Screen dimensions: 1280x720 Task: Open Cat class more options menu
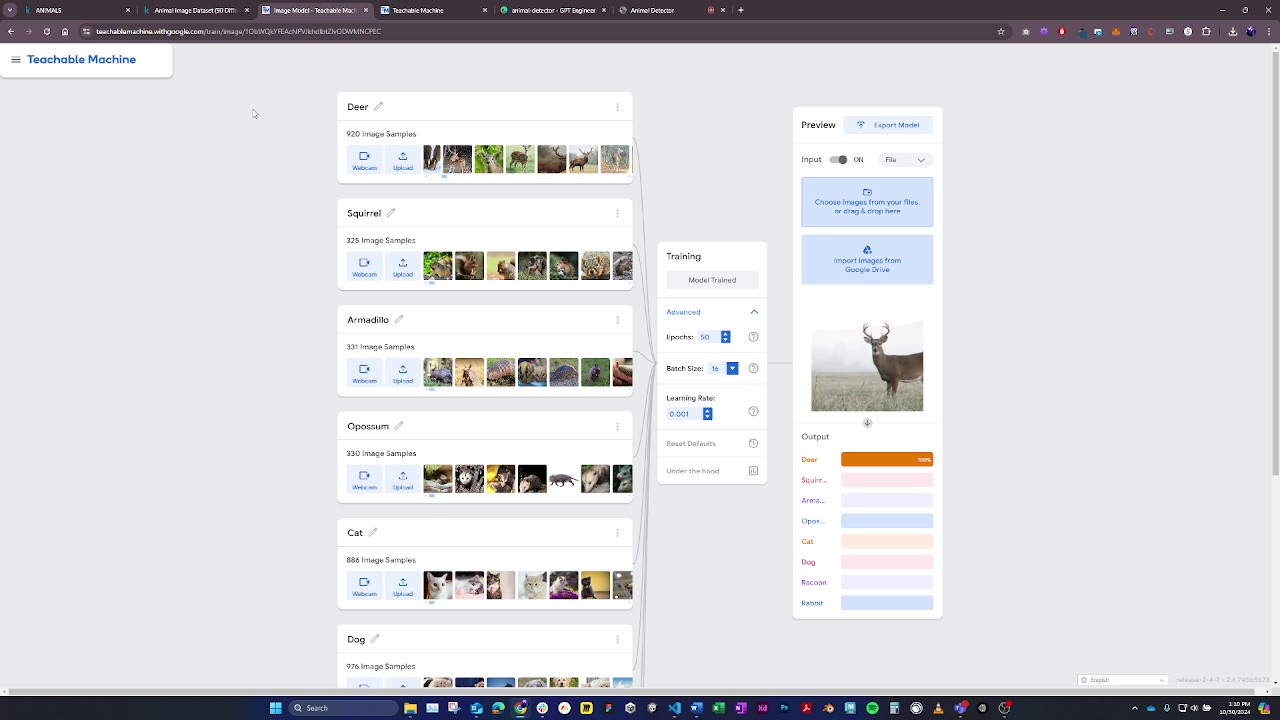617,533
